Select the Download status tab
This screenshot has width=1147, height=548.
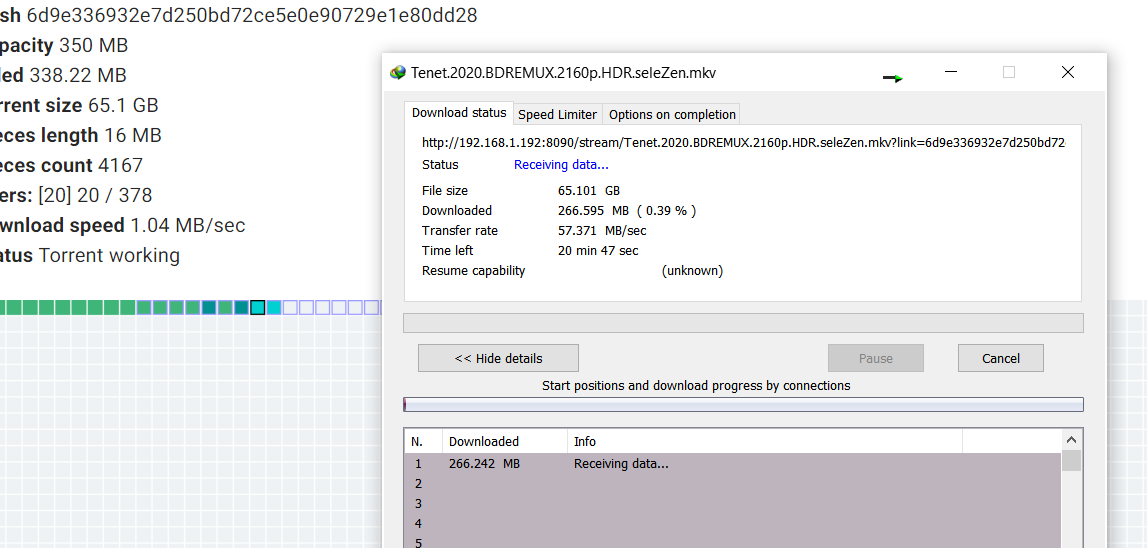click(x=459, y=113)
